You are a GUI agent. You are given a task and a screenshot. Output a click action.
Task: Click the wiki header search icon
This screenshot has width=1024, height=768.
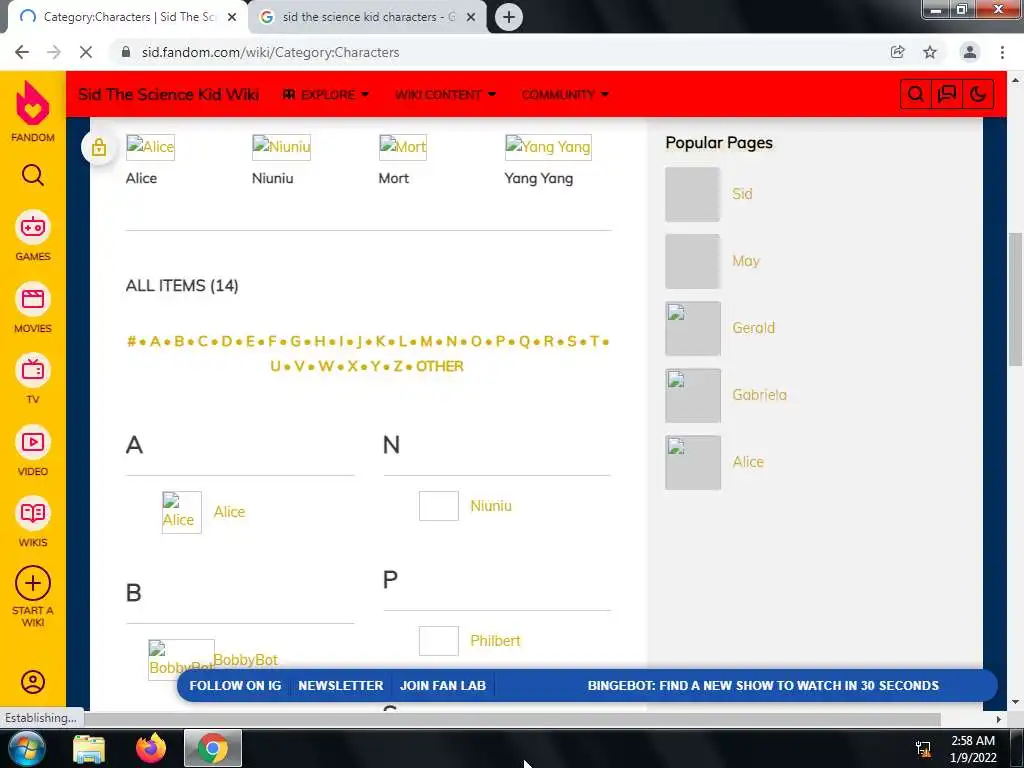916,94
